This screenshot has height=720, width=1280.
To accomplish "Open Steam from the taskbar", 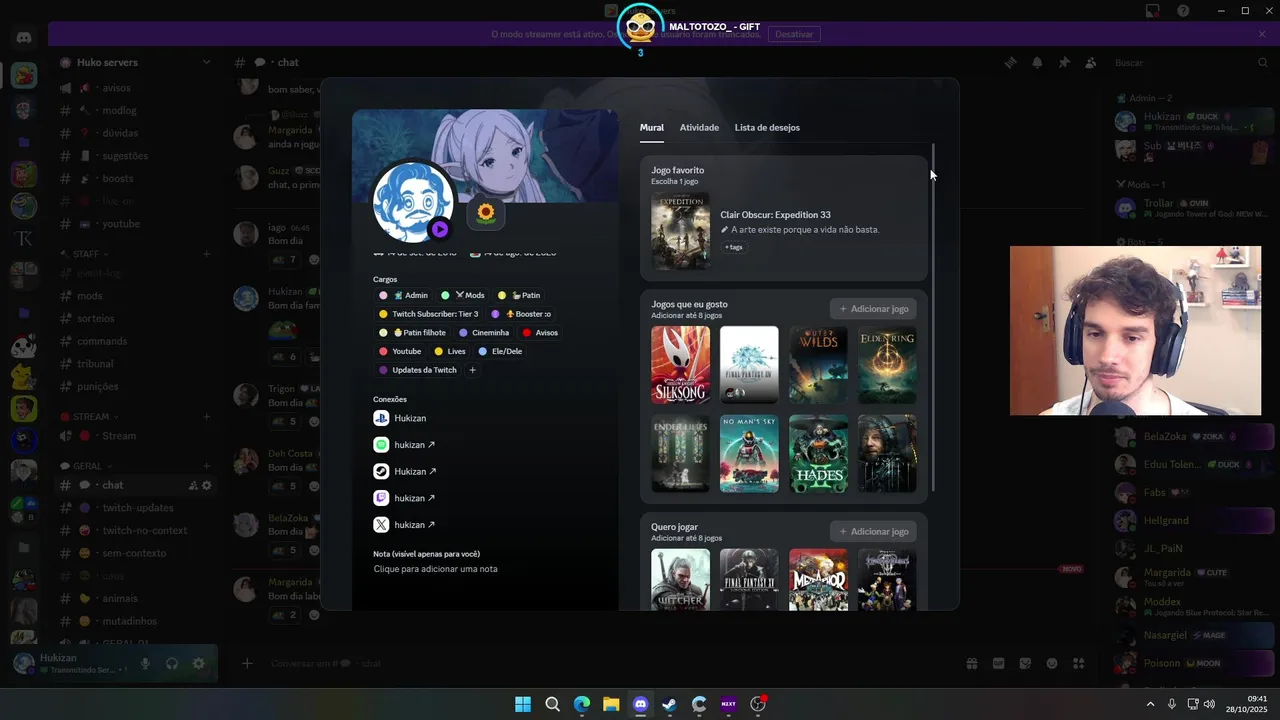I will point(669,704).
